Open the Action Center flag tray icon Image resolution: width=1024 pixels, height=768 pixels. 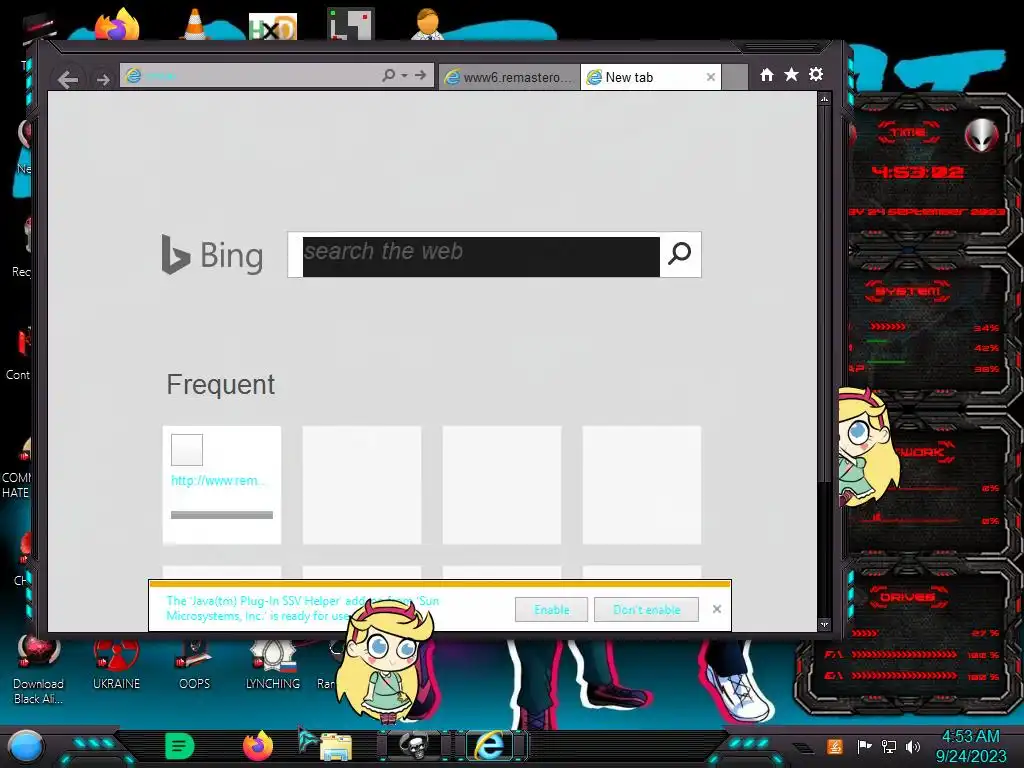[x=865, y=746]
